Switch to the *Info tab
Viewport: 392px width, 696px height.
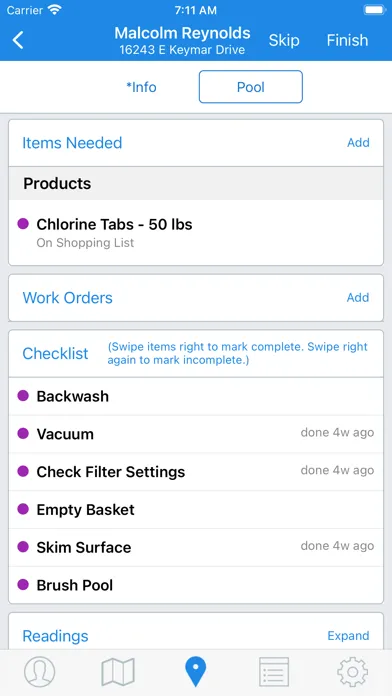pos(141,87)
